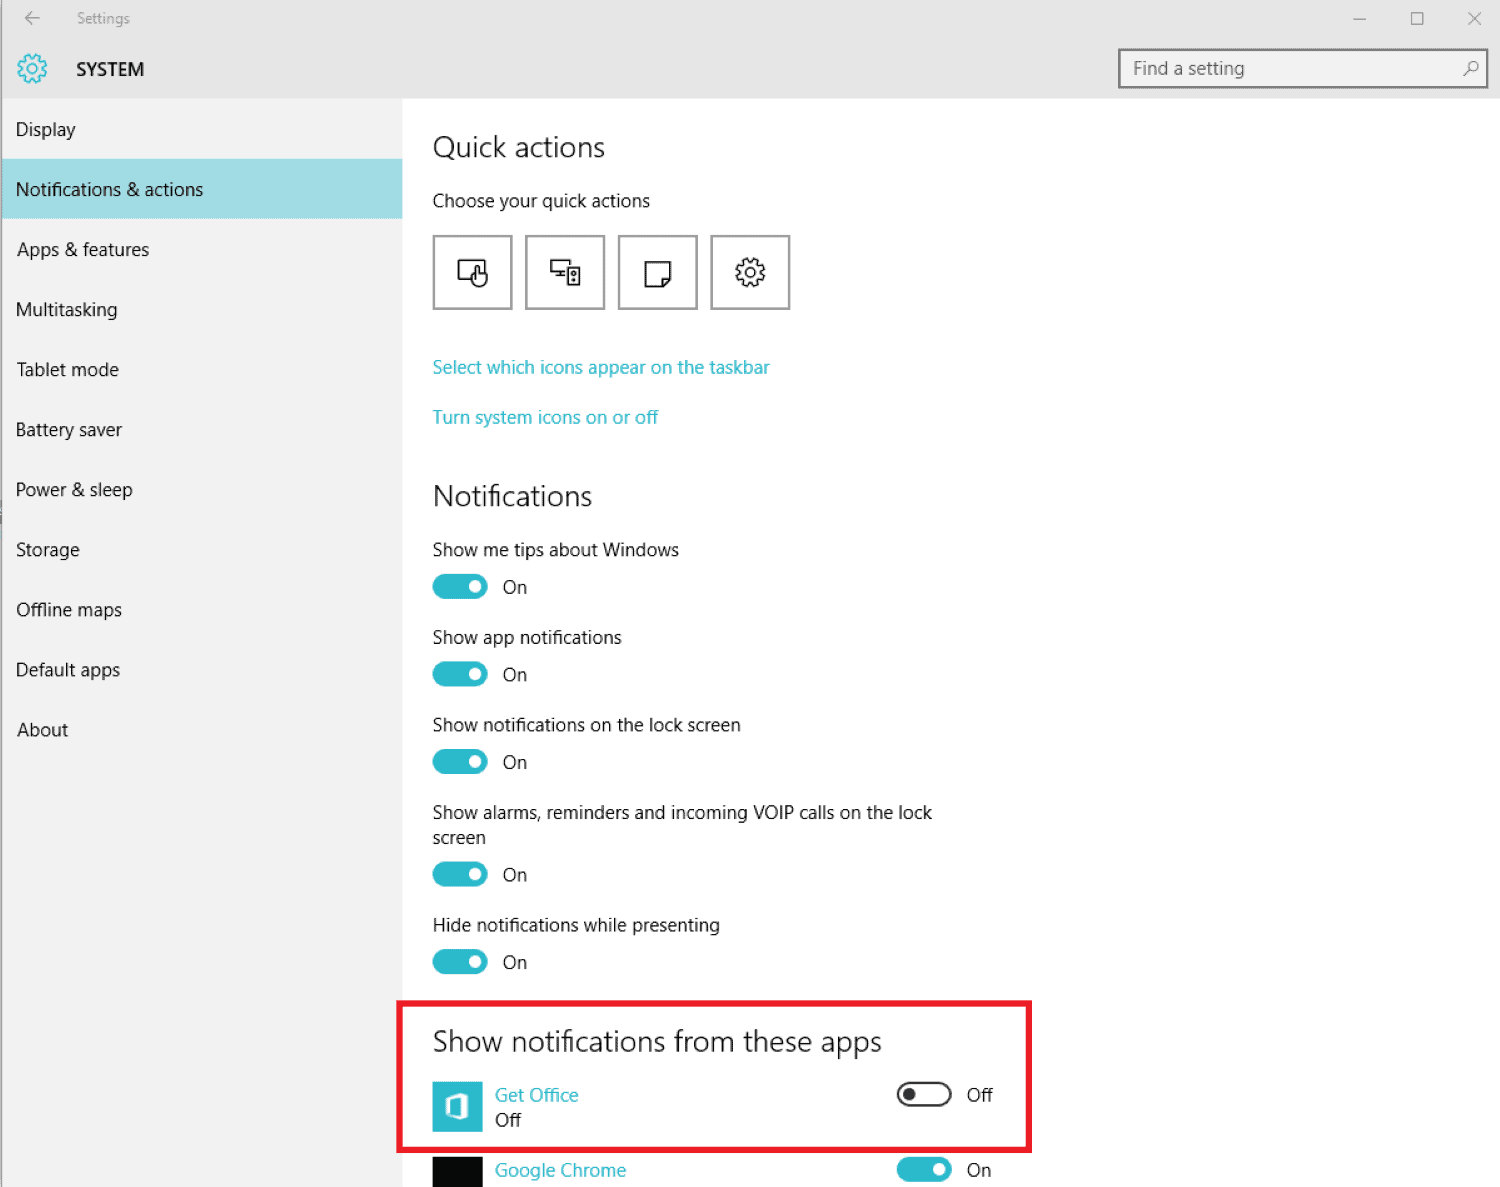
Task: Click the Quick actions heading
Action: tap(519, 147)
